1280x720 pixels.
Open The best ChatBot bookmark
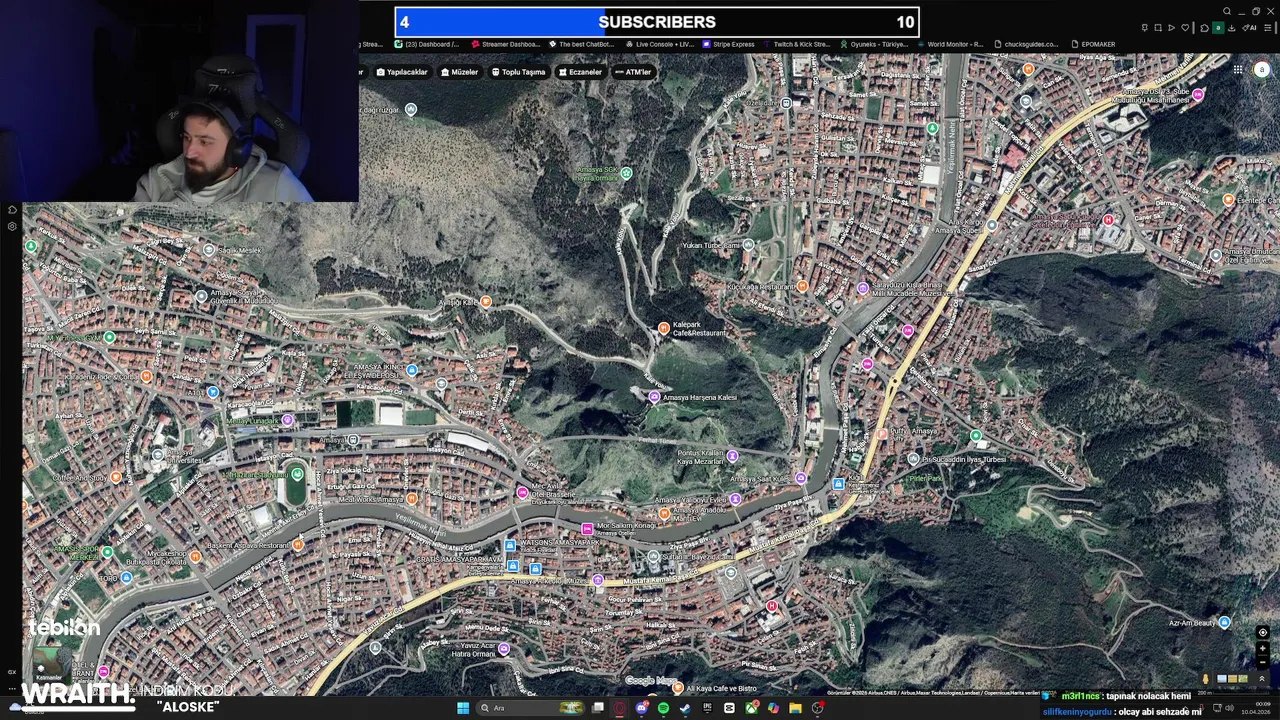point(580,44)
